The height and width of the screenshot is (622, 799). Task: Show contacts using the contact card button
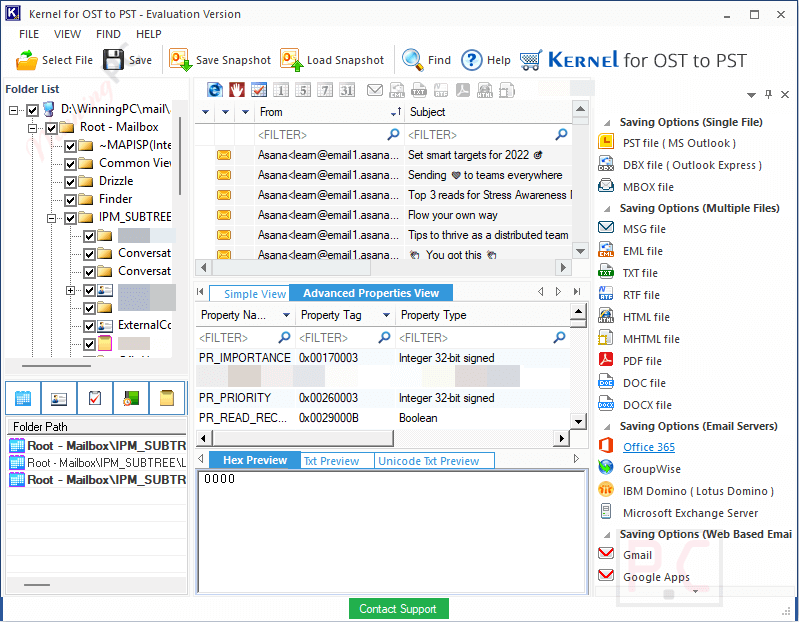(x=59, y=398)
